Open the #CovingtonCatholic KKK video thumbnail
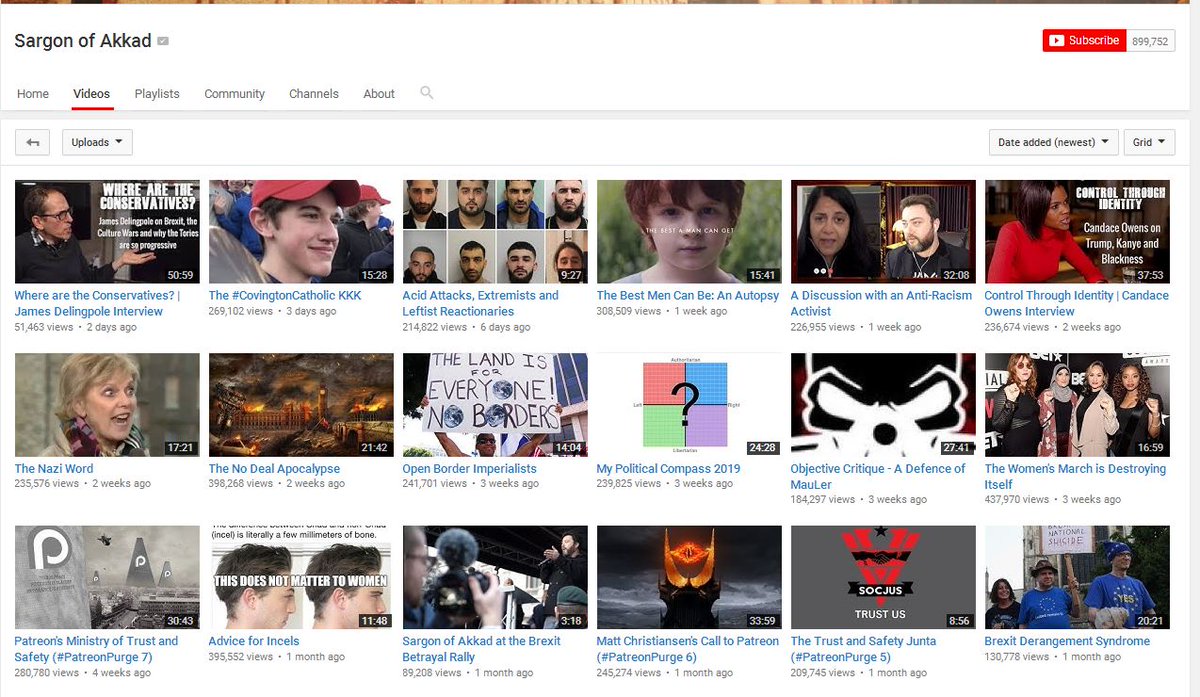The image size is (1200, 697). (301, 232)
